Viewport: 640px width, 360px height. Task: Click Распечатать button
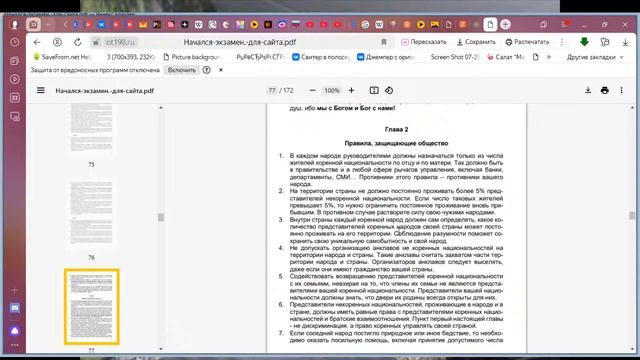tap(527, 42)
